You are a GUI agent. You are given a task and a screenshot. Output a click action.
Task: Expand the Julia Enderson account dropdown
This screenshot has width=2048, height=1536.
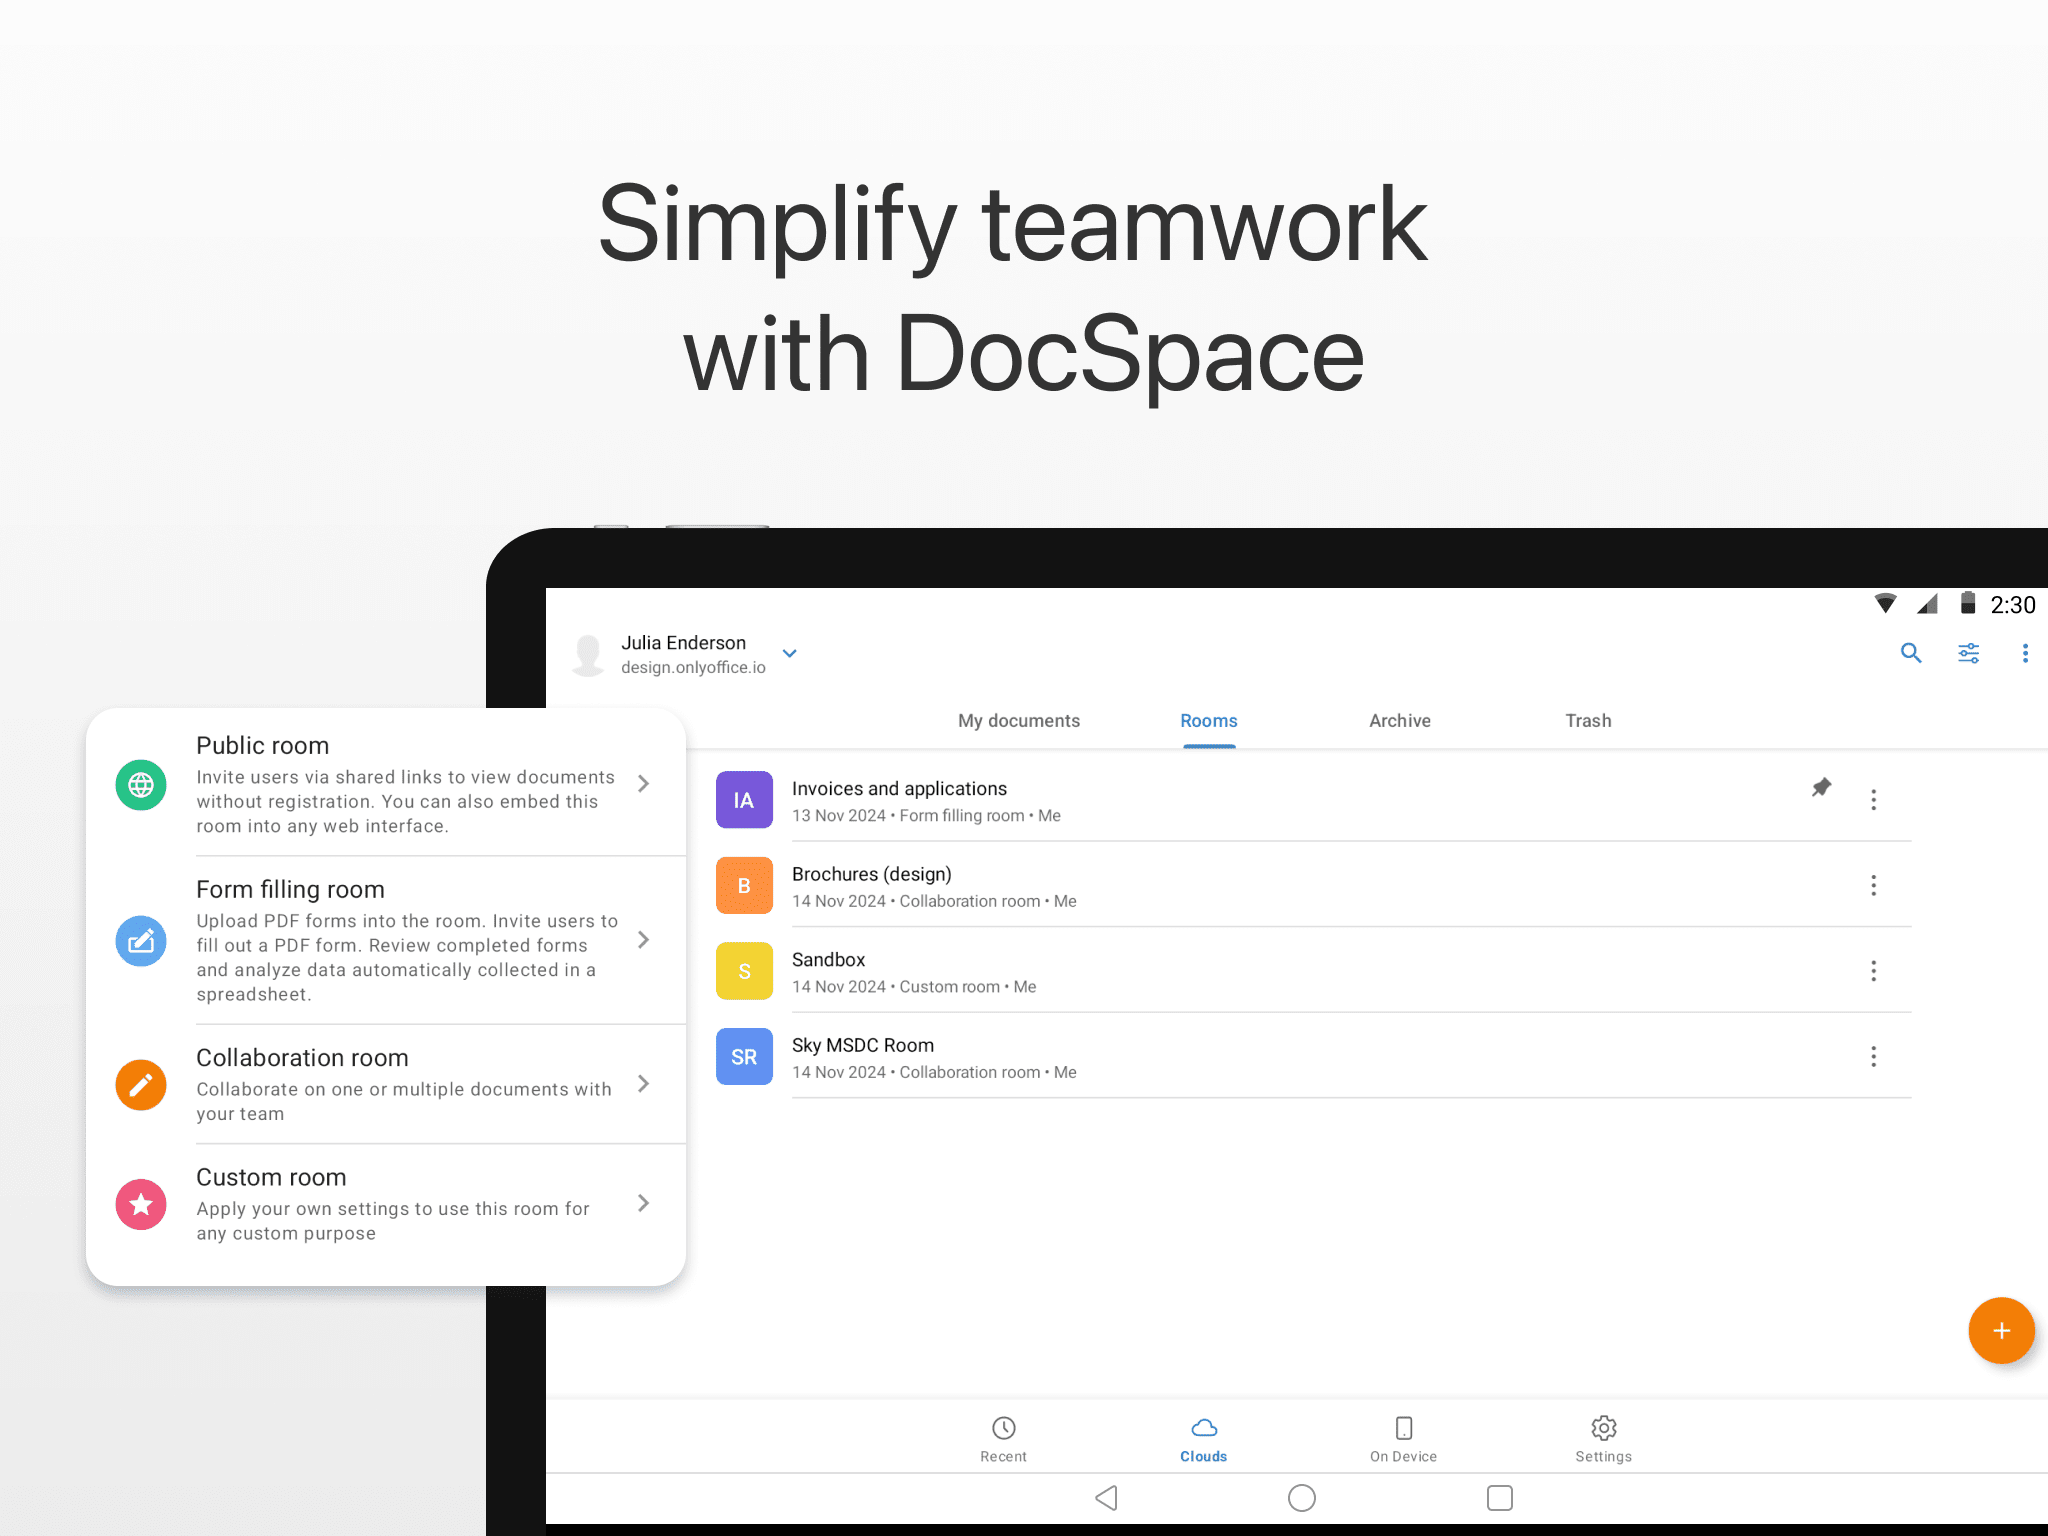pos(789,654)
